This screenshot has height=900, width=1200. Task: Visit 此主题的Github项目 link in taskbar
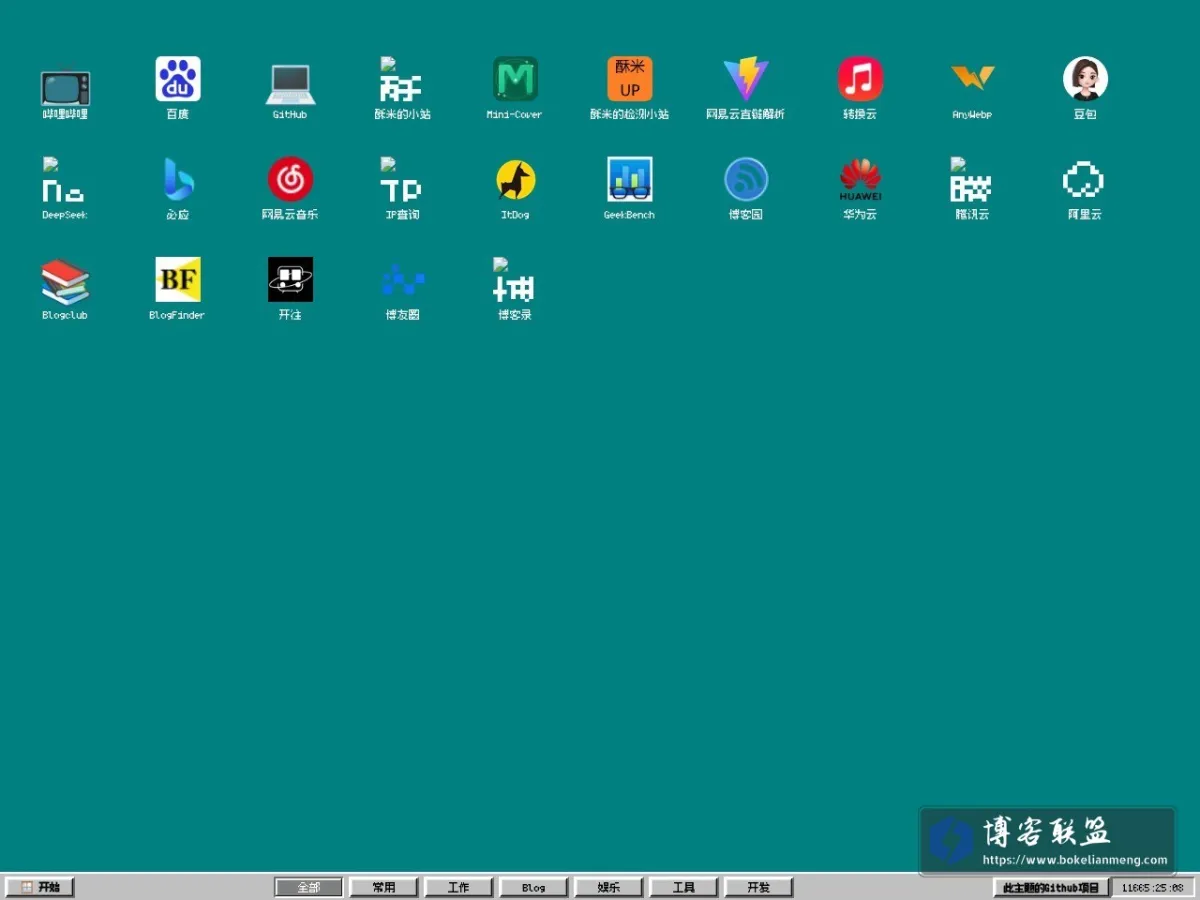(x=1051, y=887)
